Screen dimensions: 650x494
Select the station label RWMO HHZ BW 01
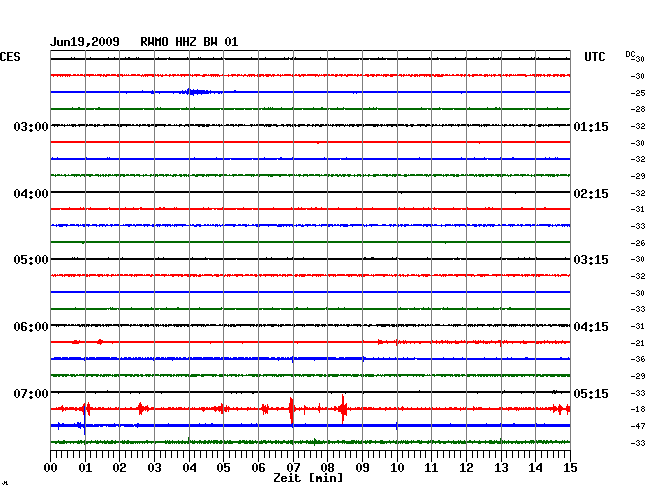pyautogui.click(x=189, y=42)
